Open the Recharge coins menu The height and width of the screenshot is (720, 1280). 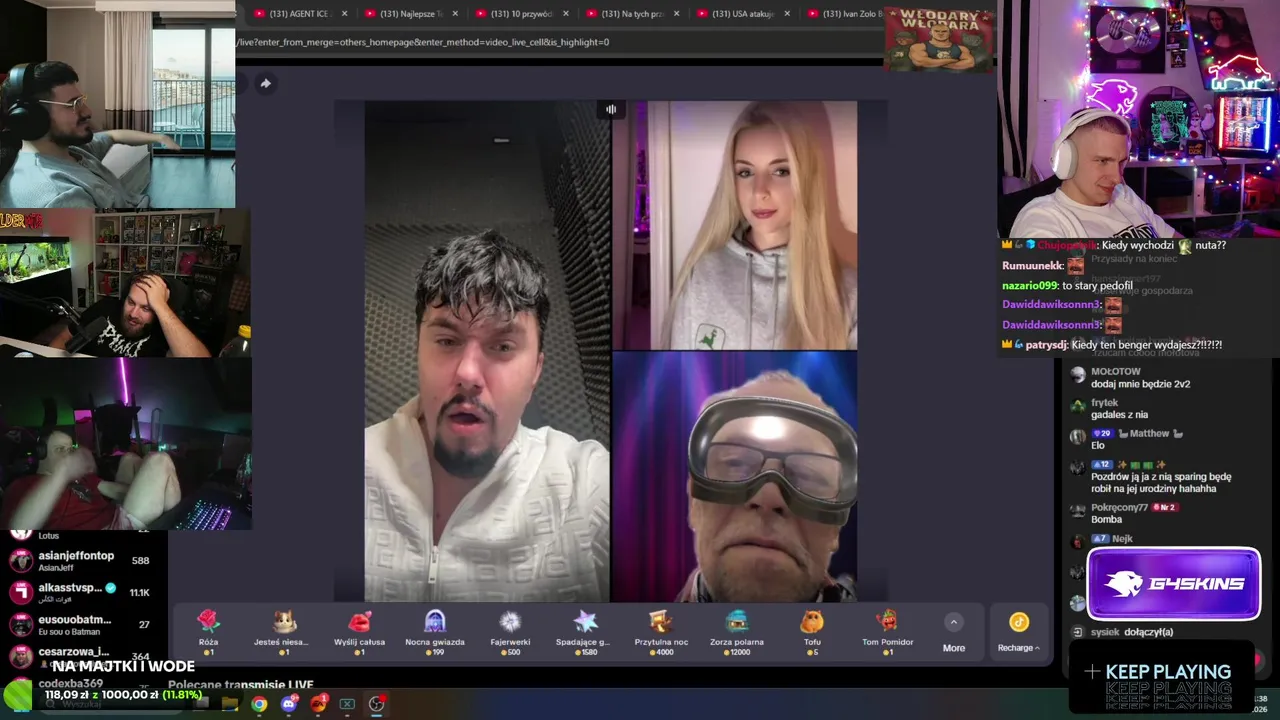tap(1018, 634)
